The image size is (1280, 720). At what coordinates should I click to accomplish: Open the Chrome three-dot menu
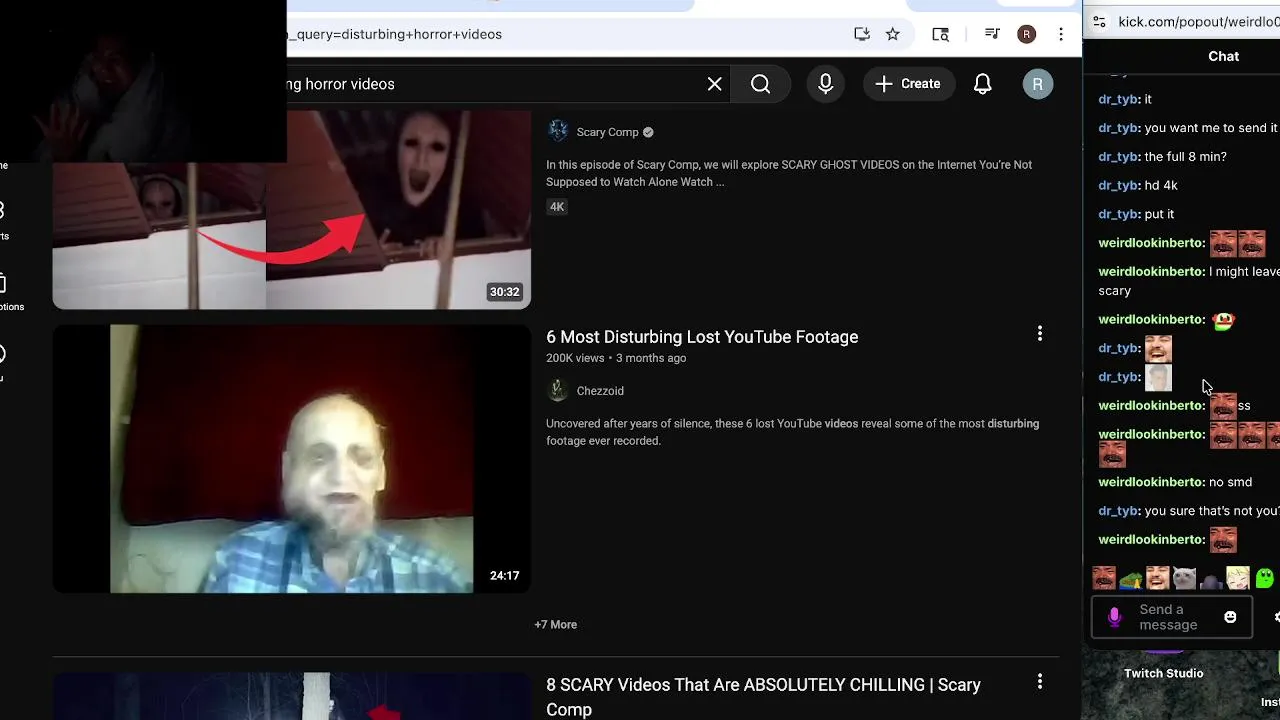point(1061,34)
